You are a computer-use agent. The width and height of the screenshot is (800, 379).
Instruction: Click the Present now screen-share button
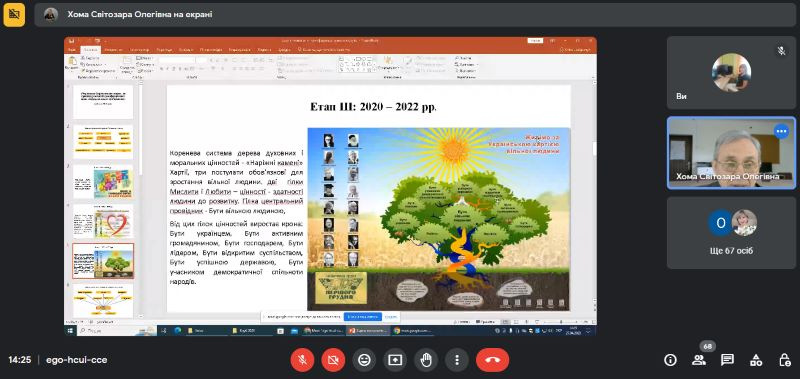tap(395, 360)
